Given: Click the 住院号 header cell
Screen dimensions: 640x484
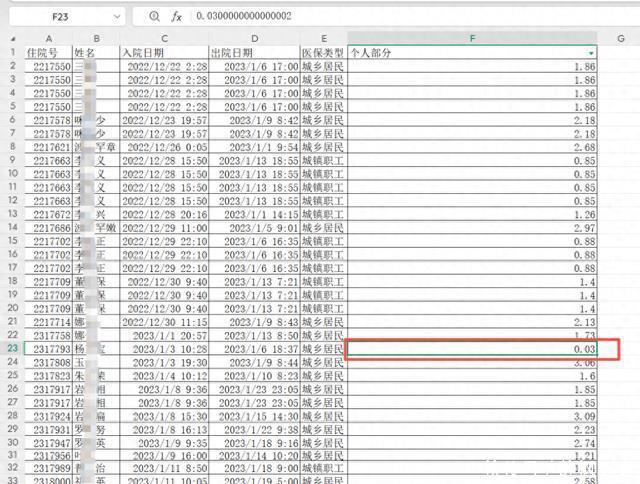Looking at the screenshot, I should [x=49, y=52].
